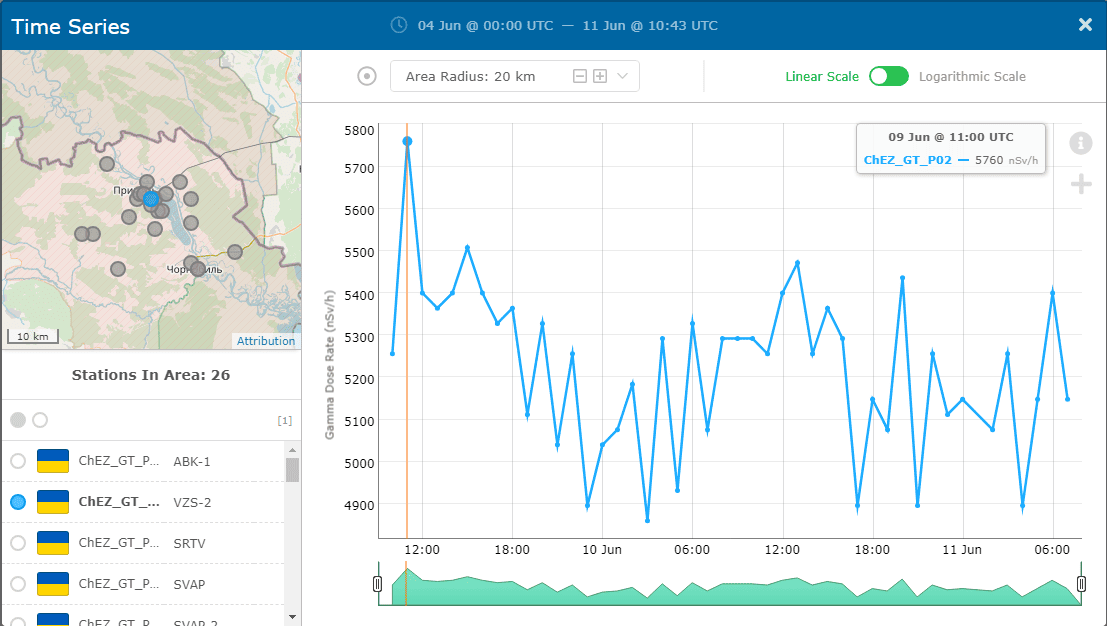Screen dimensions: 1107x626
Task: Click right handle of timeline range slider
Action: point(1081,584)
